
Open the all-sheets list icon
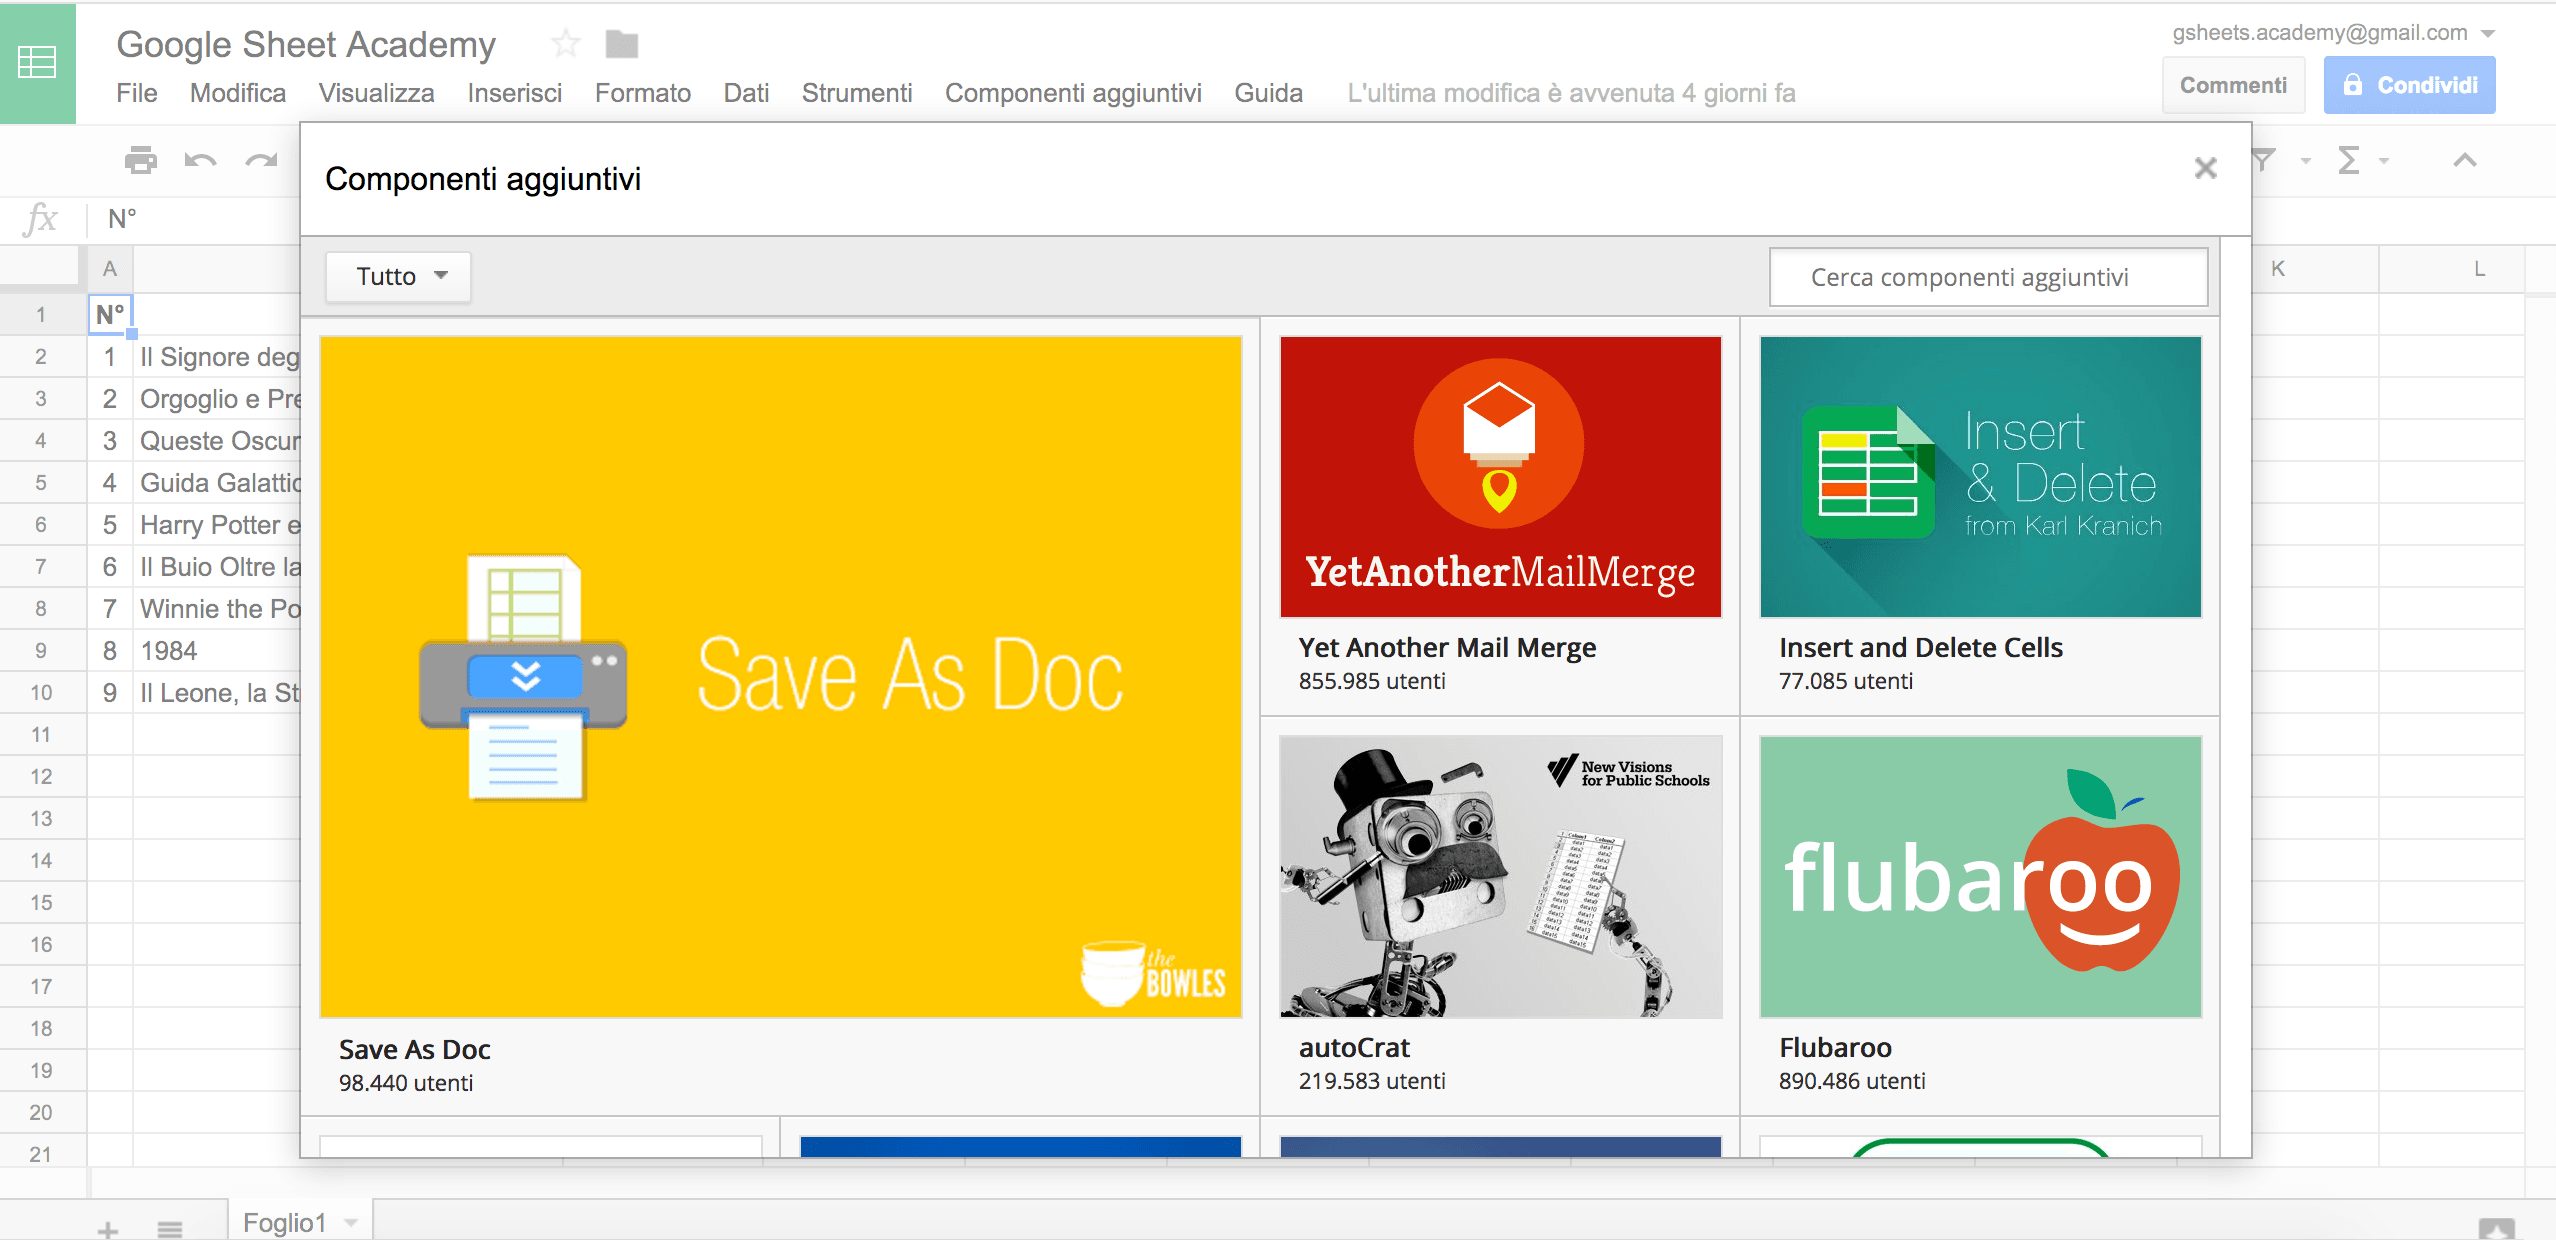click(x=170, y=1228)
